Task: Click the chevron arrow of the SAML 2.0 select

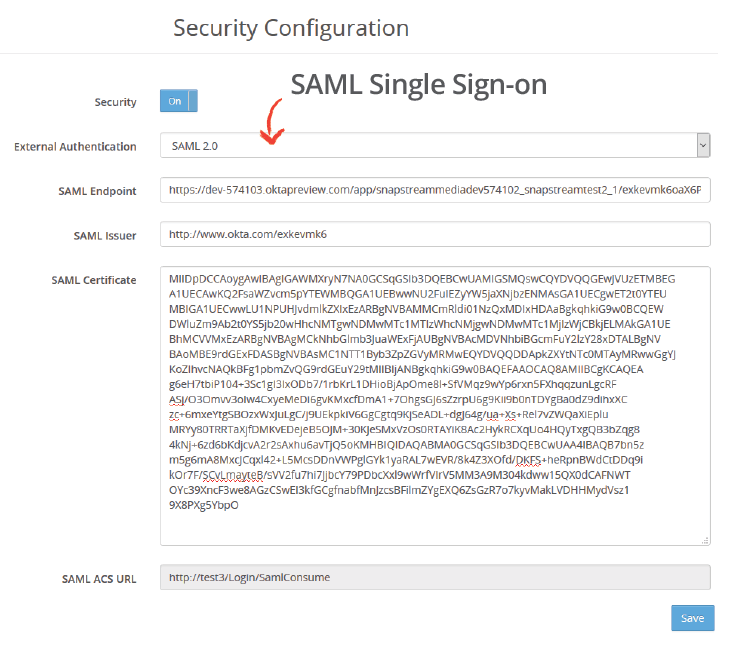Action: point(703,146)
